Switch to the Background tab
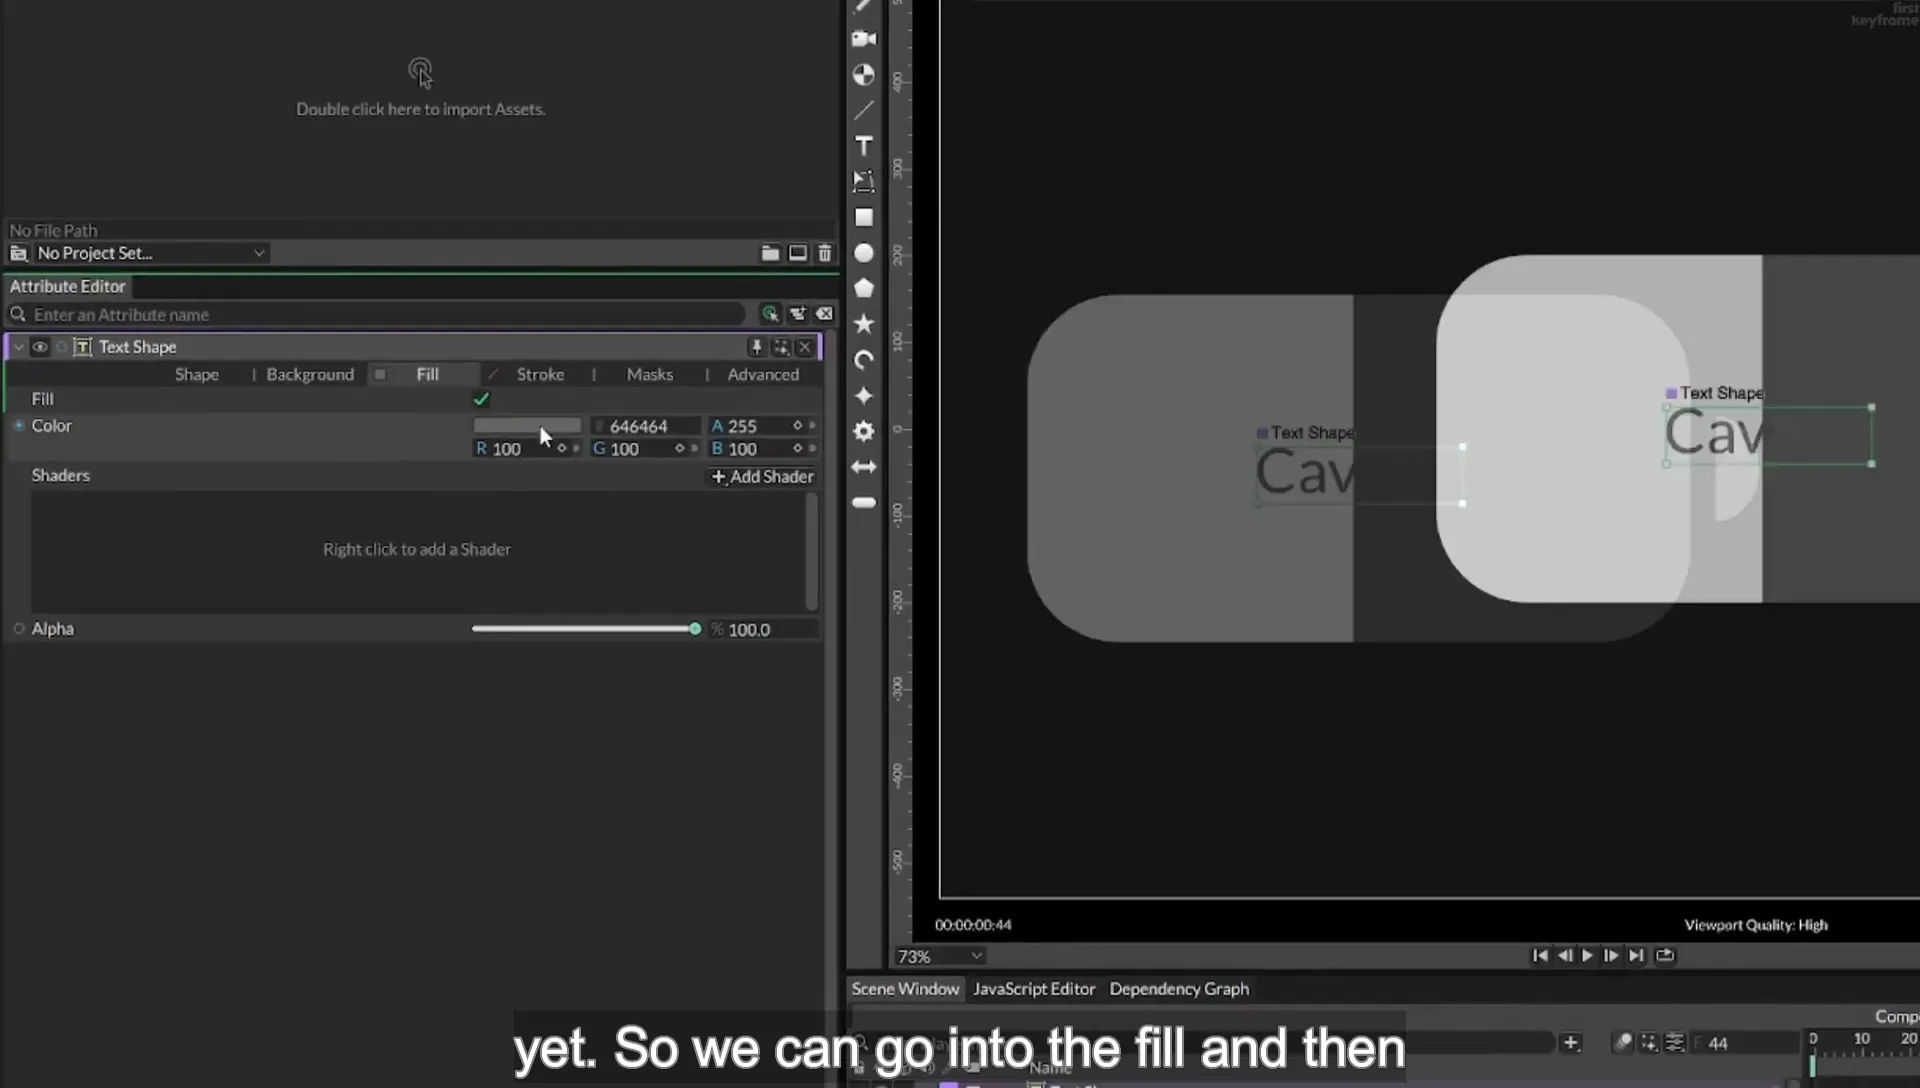The width and height of the screenshot is (1920, 1088). pyautogui.click(x=310, y=374)
